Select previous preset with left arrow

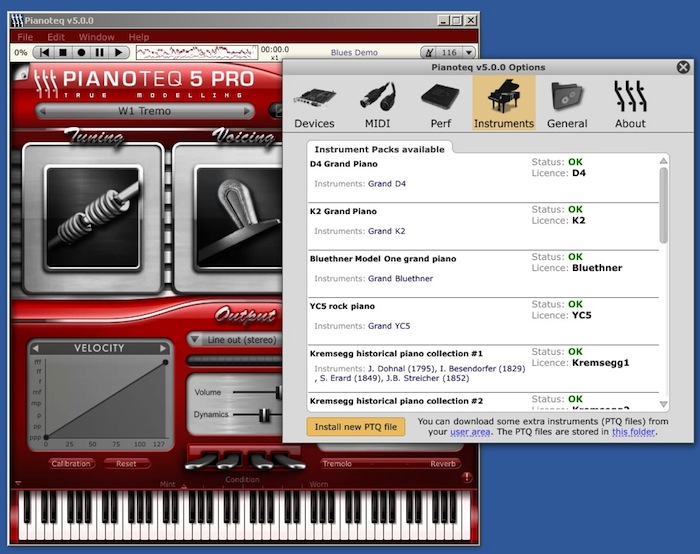[x=43, y=111]
